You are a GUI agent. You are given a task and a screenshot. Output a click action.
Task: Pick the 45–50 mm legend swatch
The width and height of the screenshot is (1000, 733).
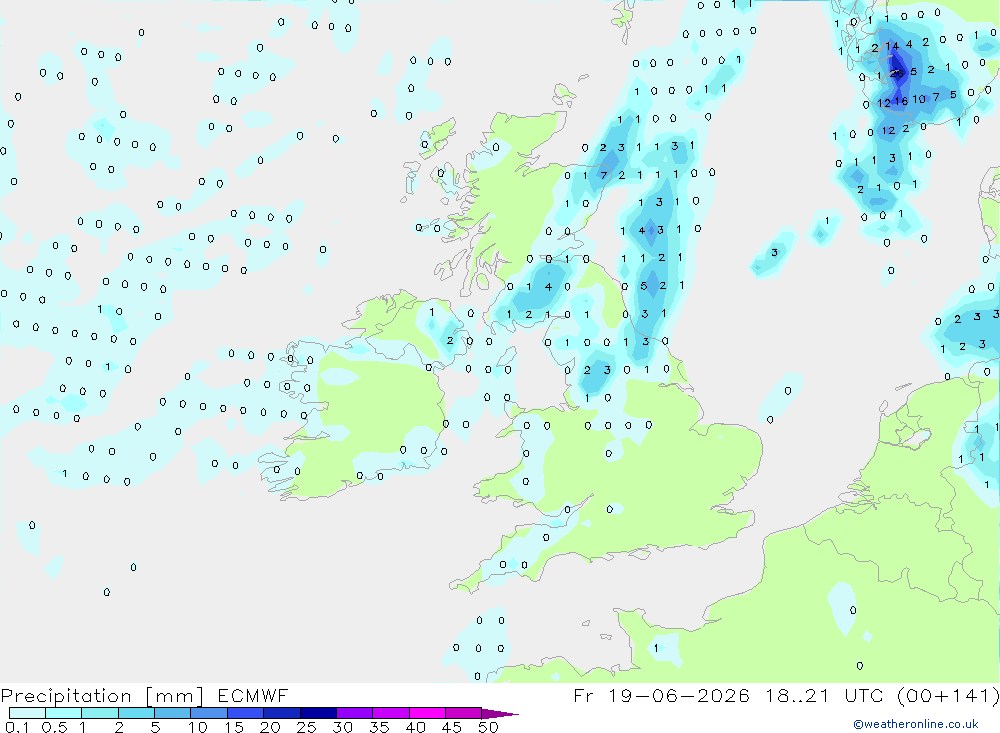(x=464, y=713)
